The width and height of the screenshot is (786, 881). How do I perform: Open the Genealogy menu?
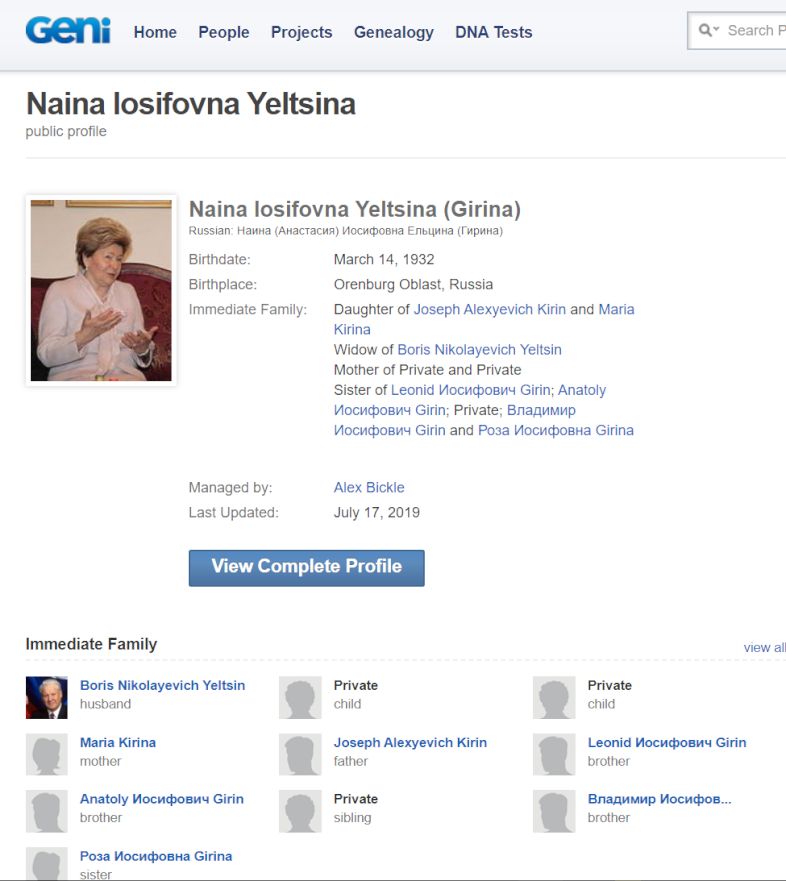394,32
